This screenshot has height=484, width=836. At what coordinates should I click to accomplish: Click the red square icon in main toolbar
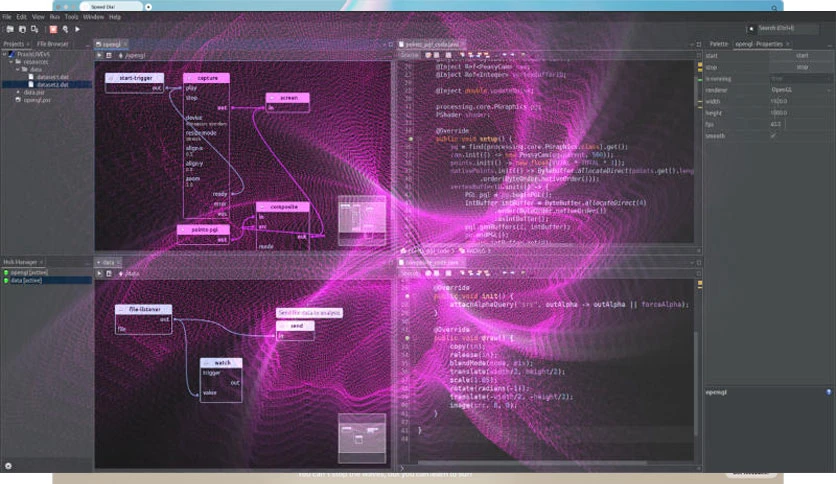pyautogui.click(x=53, y=29)
